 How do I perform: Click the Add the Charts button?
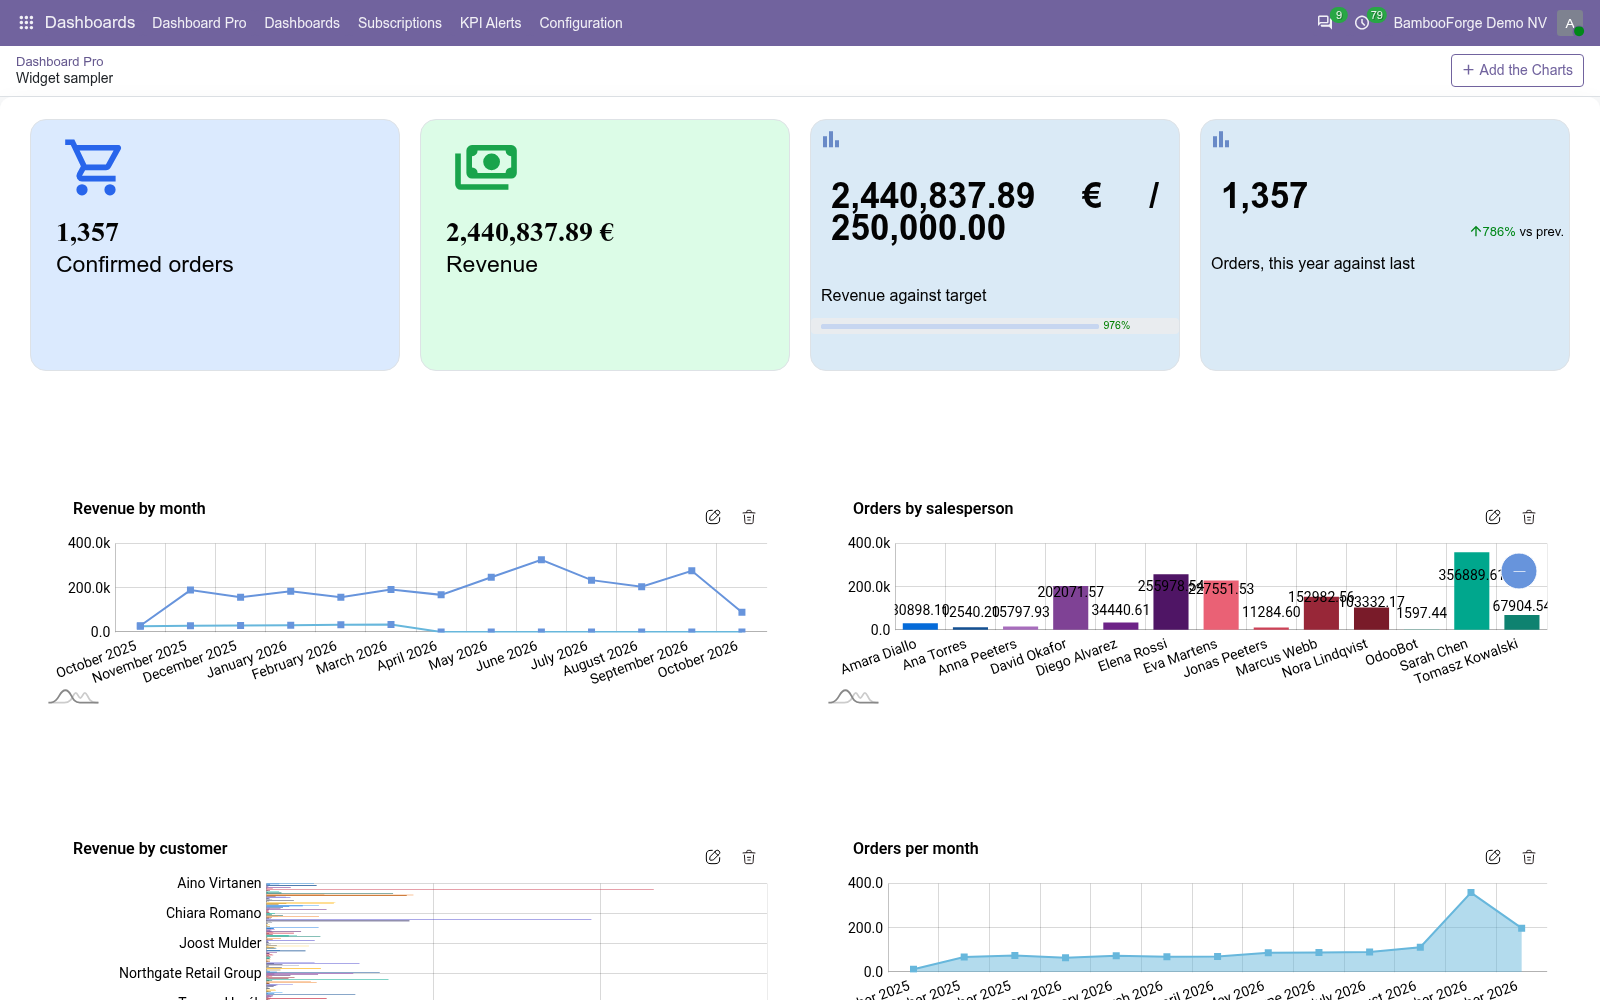[1517, 70]
